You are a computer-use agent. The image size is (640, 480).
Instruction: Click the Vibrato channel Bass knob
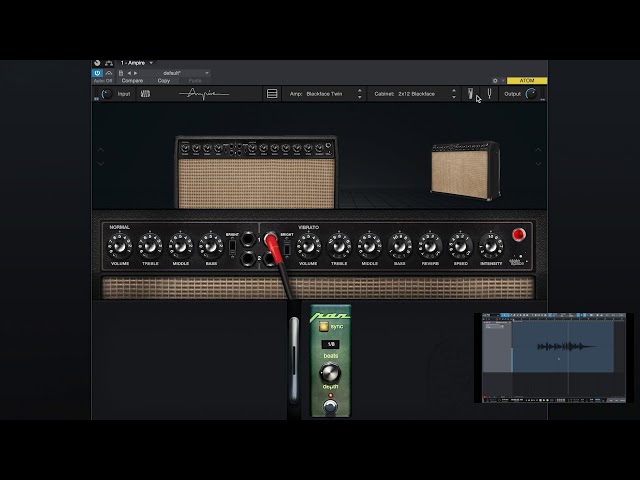click(400, 246)
